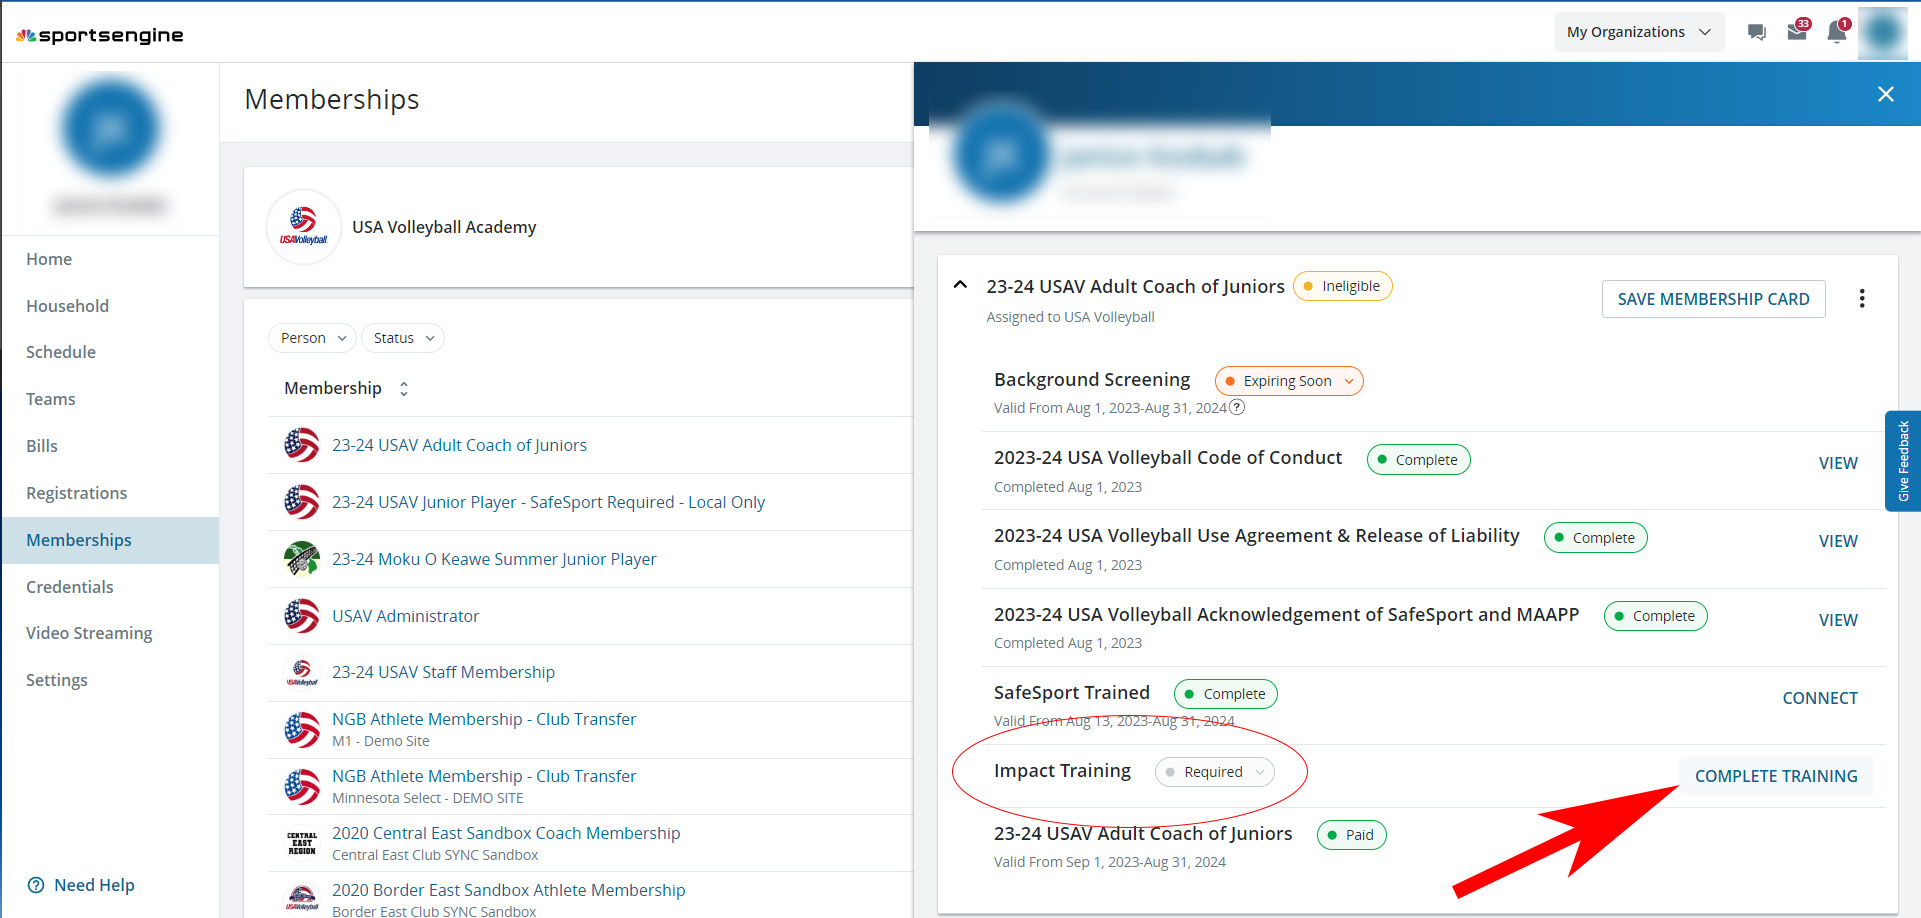
Task: Select Memberships in the sidebar
Action: coord(110,540)
